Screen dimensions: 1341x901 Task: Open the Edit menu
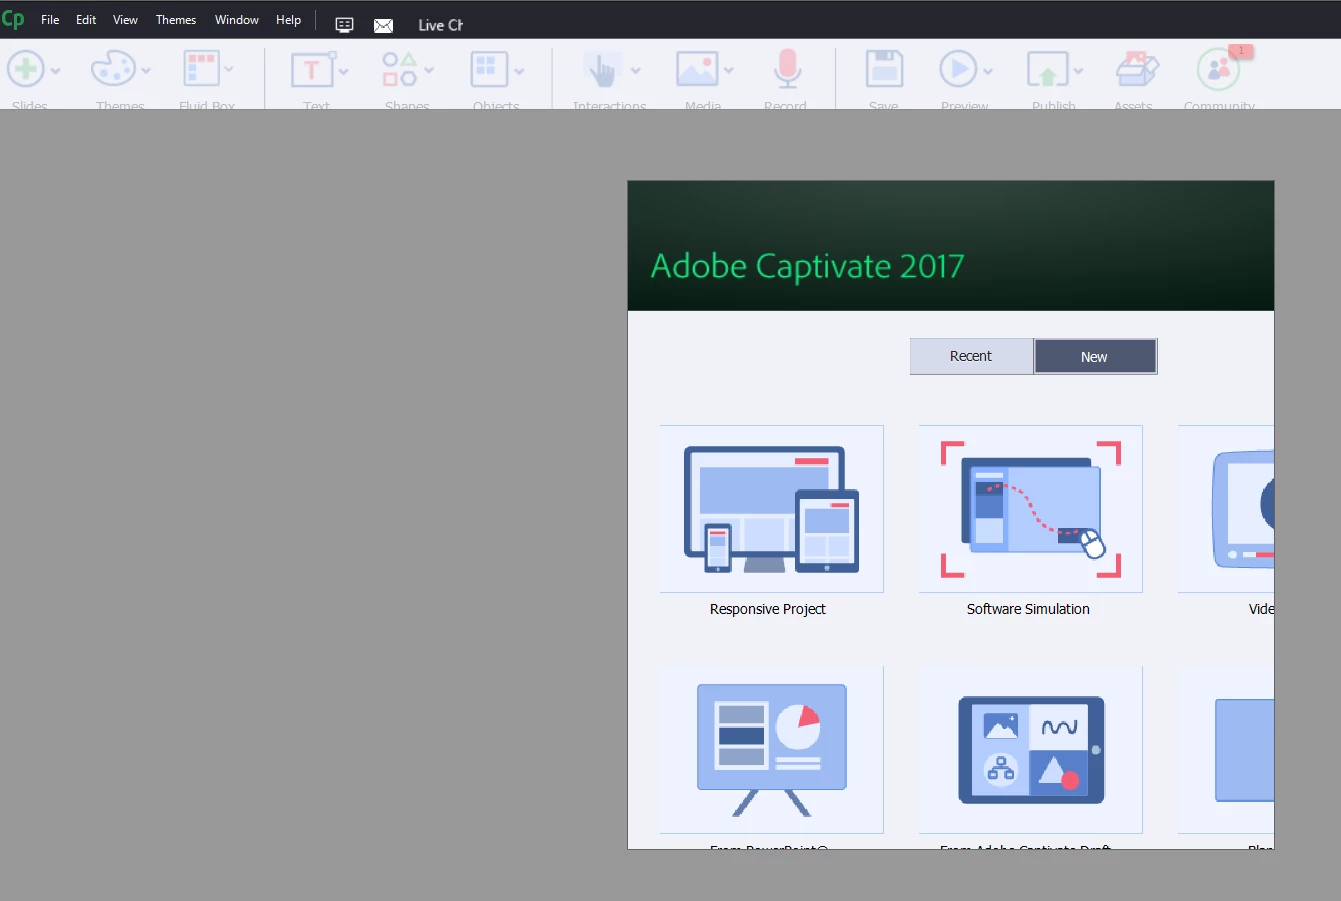click(86, 20)
